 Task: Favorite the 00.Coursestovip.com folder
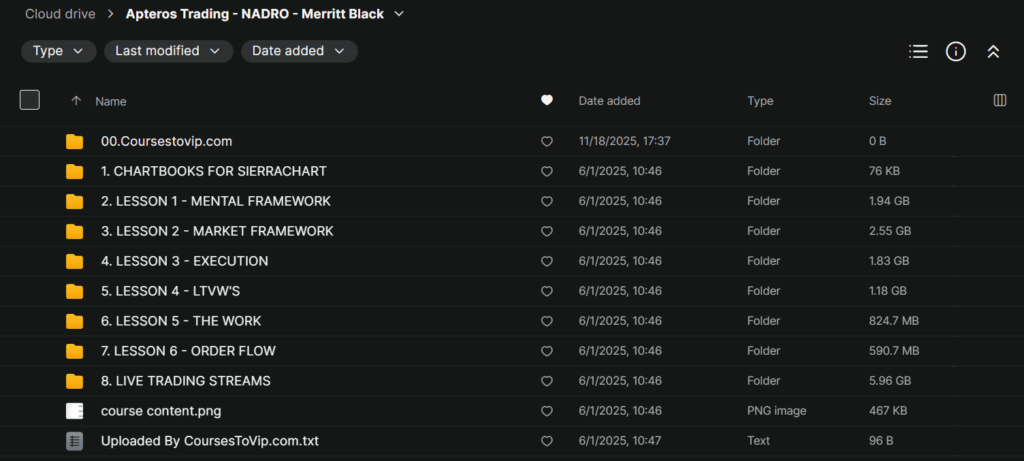coord(546,142)
